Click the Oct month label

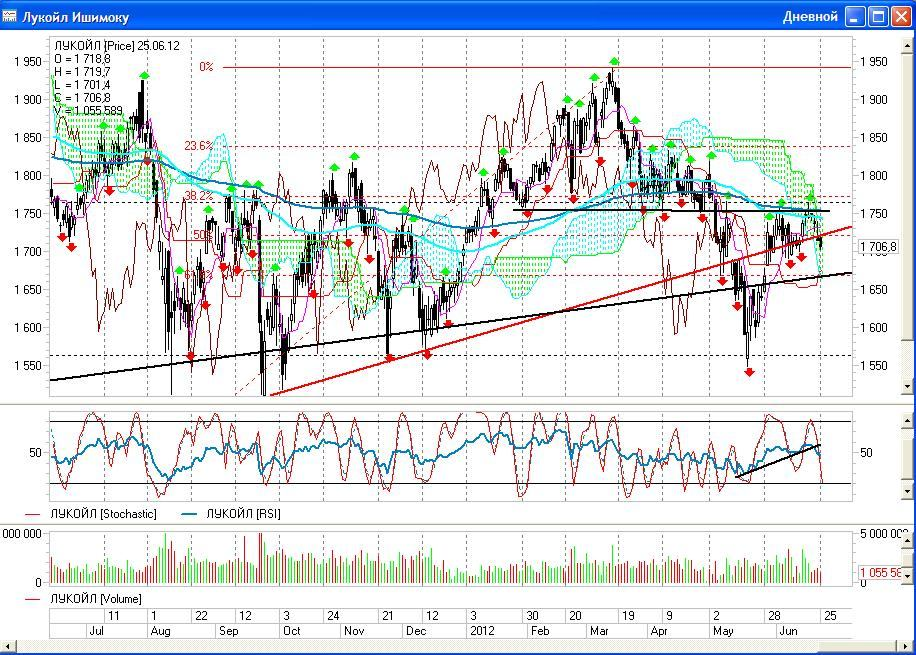(292, 631)
